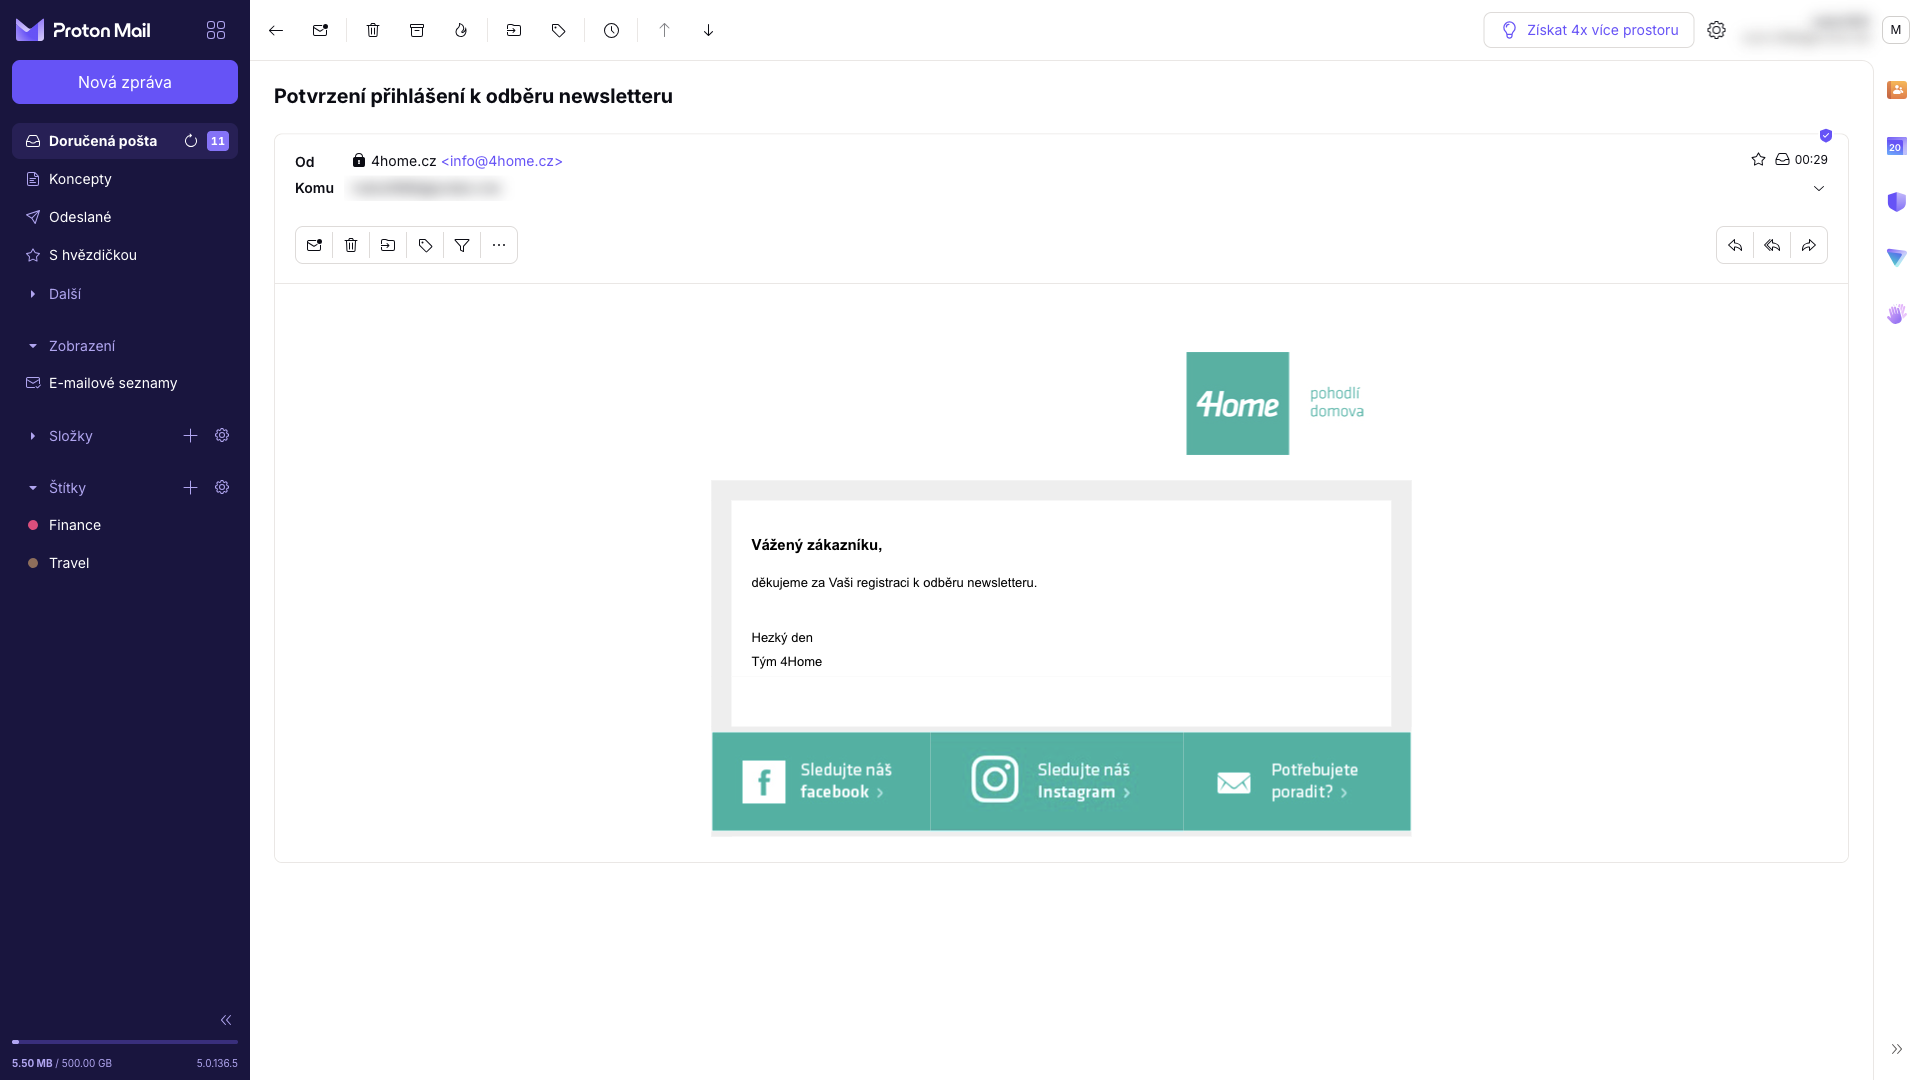Forward the message
The image size is (1920, 1080).
click(1809, 245)
